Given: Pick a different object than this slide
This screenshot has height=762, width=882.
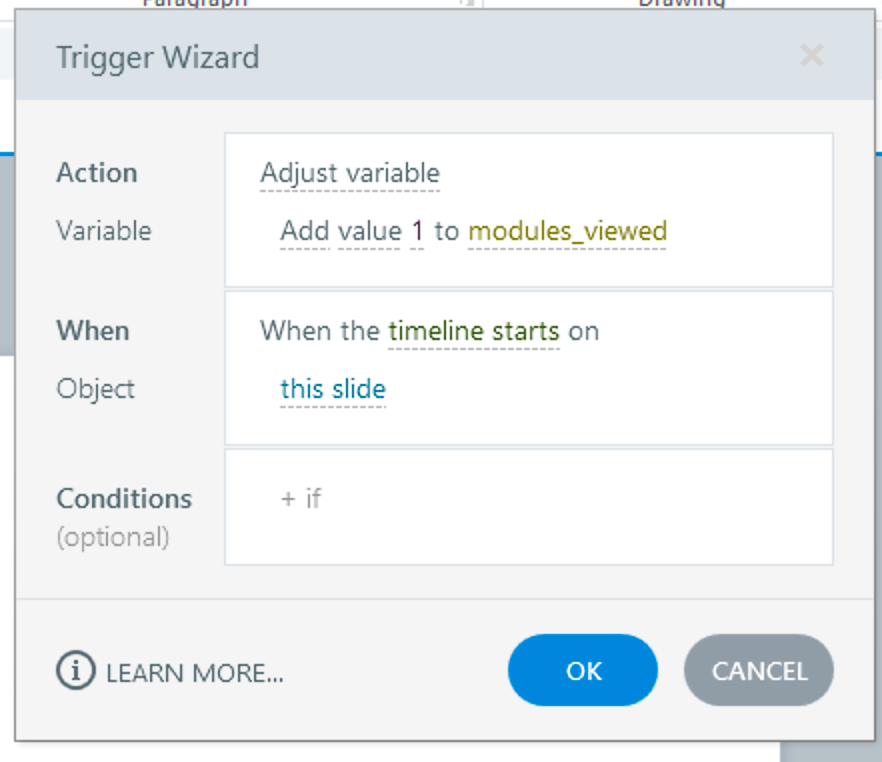Looking at the screenshot, I should click(x=333, y=389).
